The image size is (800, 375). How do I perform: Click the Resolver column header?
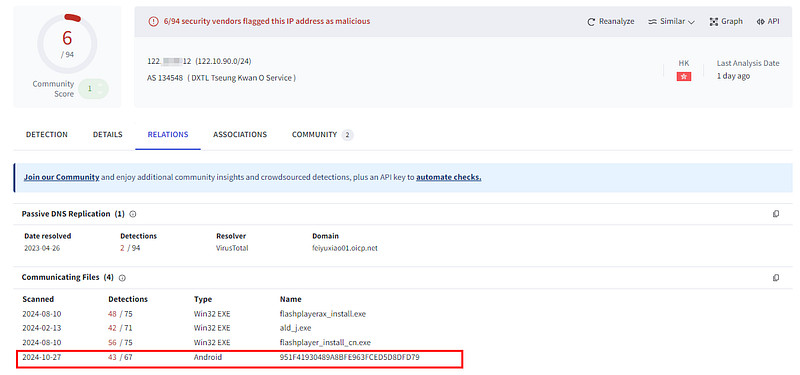[231, 236]
